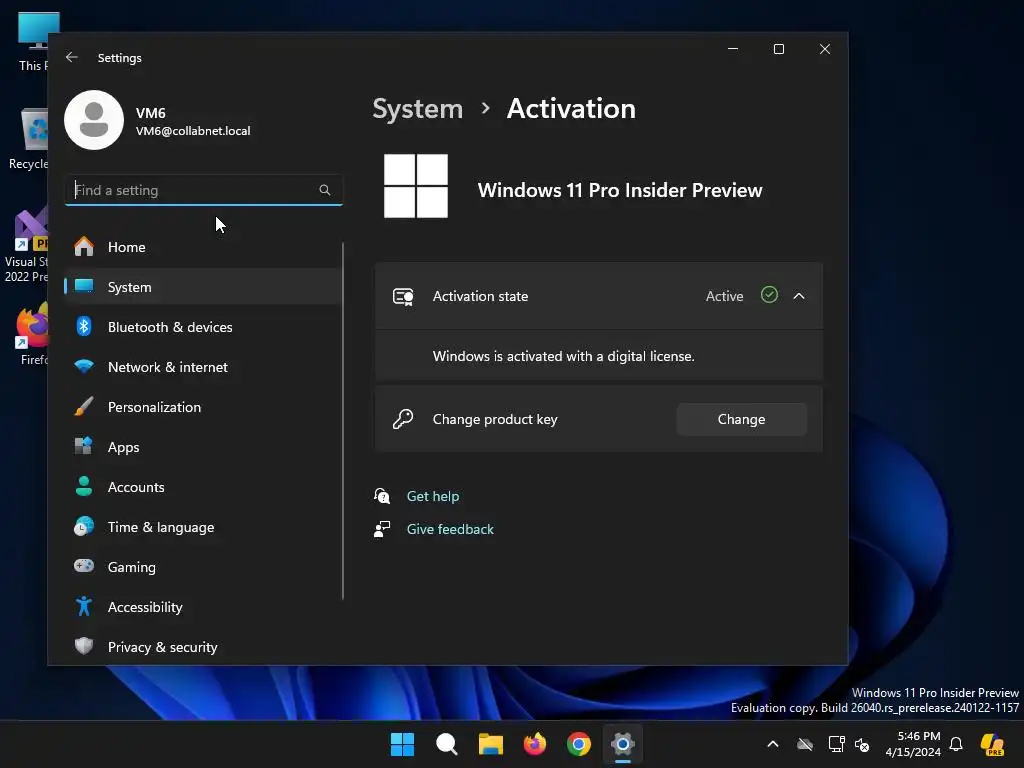Click the 'Windows is activated with a digital license' text

(564, 357)
